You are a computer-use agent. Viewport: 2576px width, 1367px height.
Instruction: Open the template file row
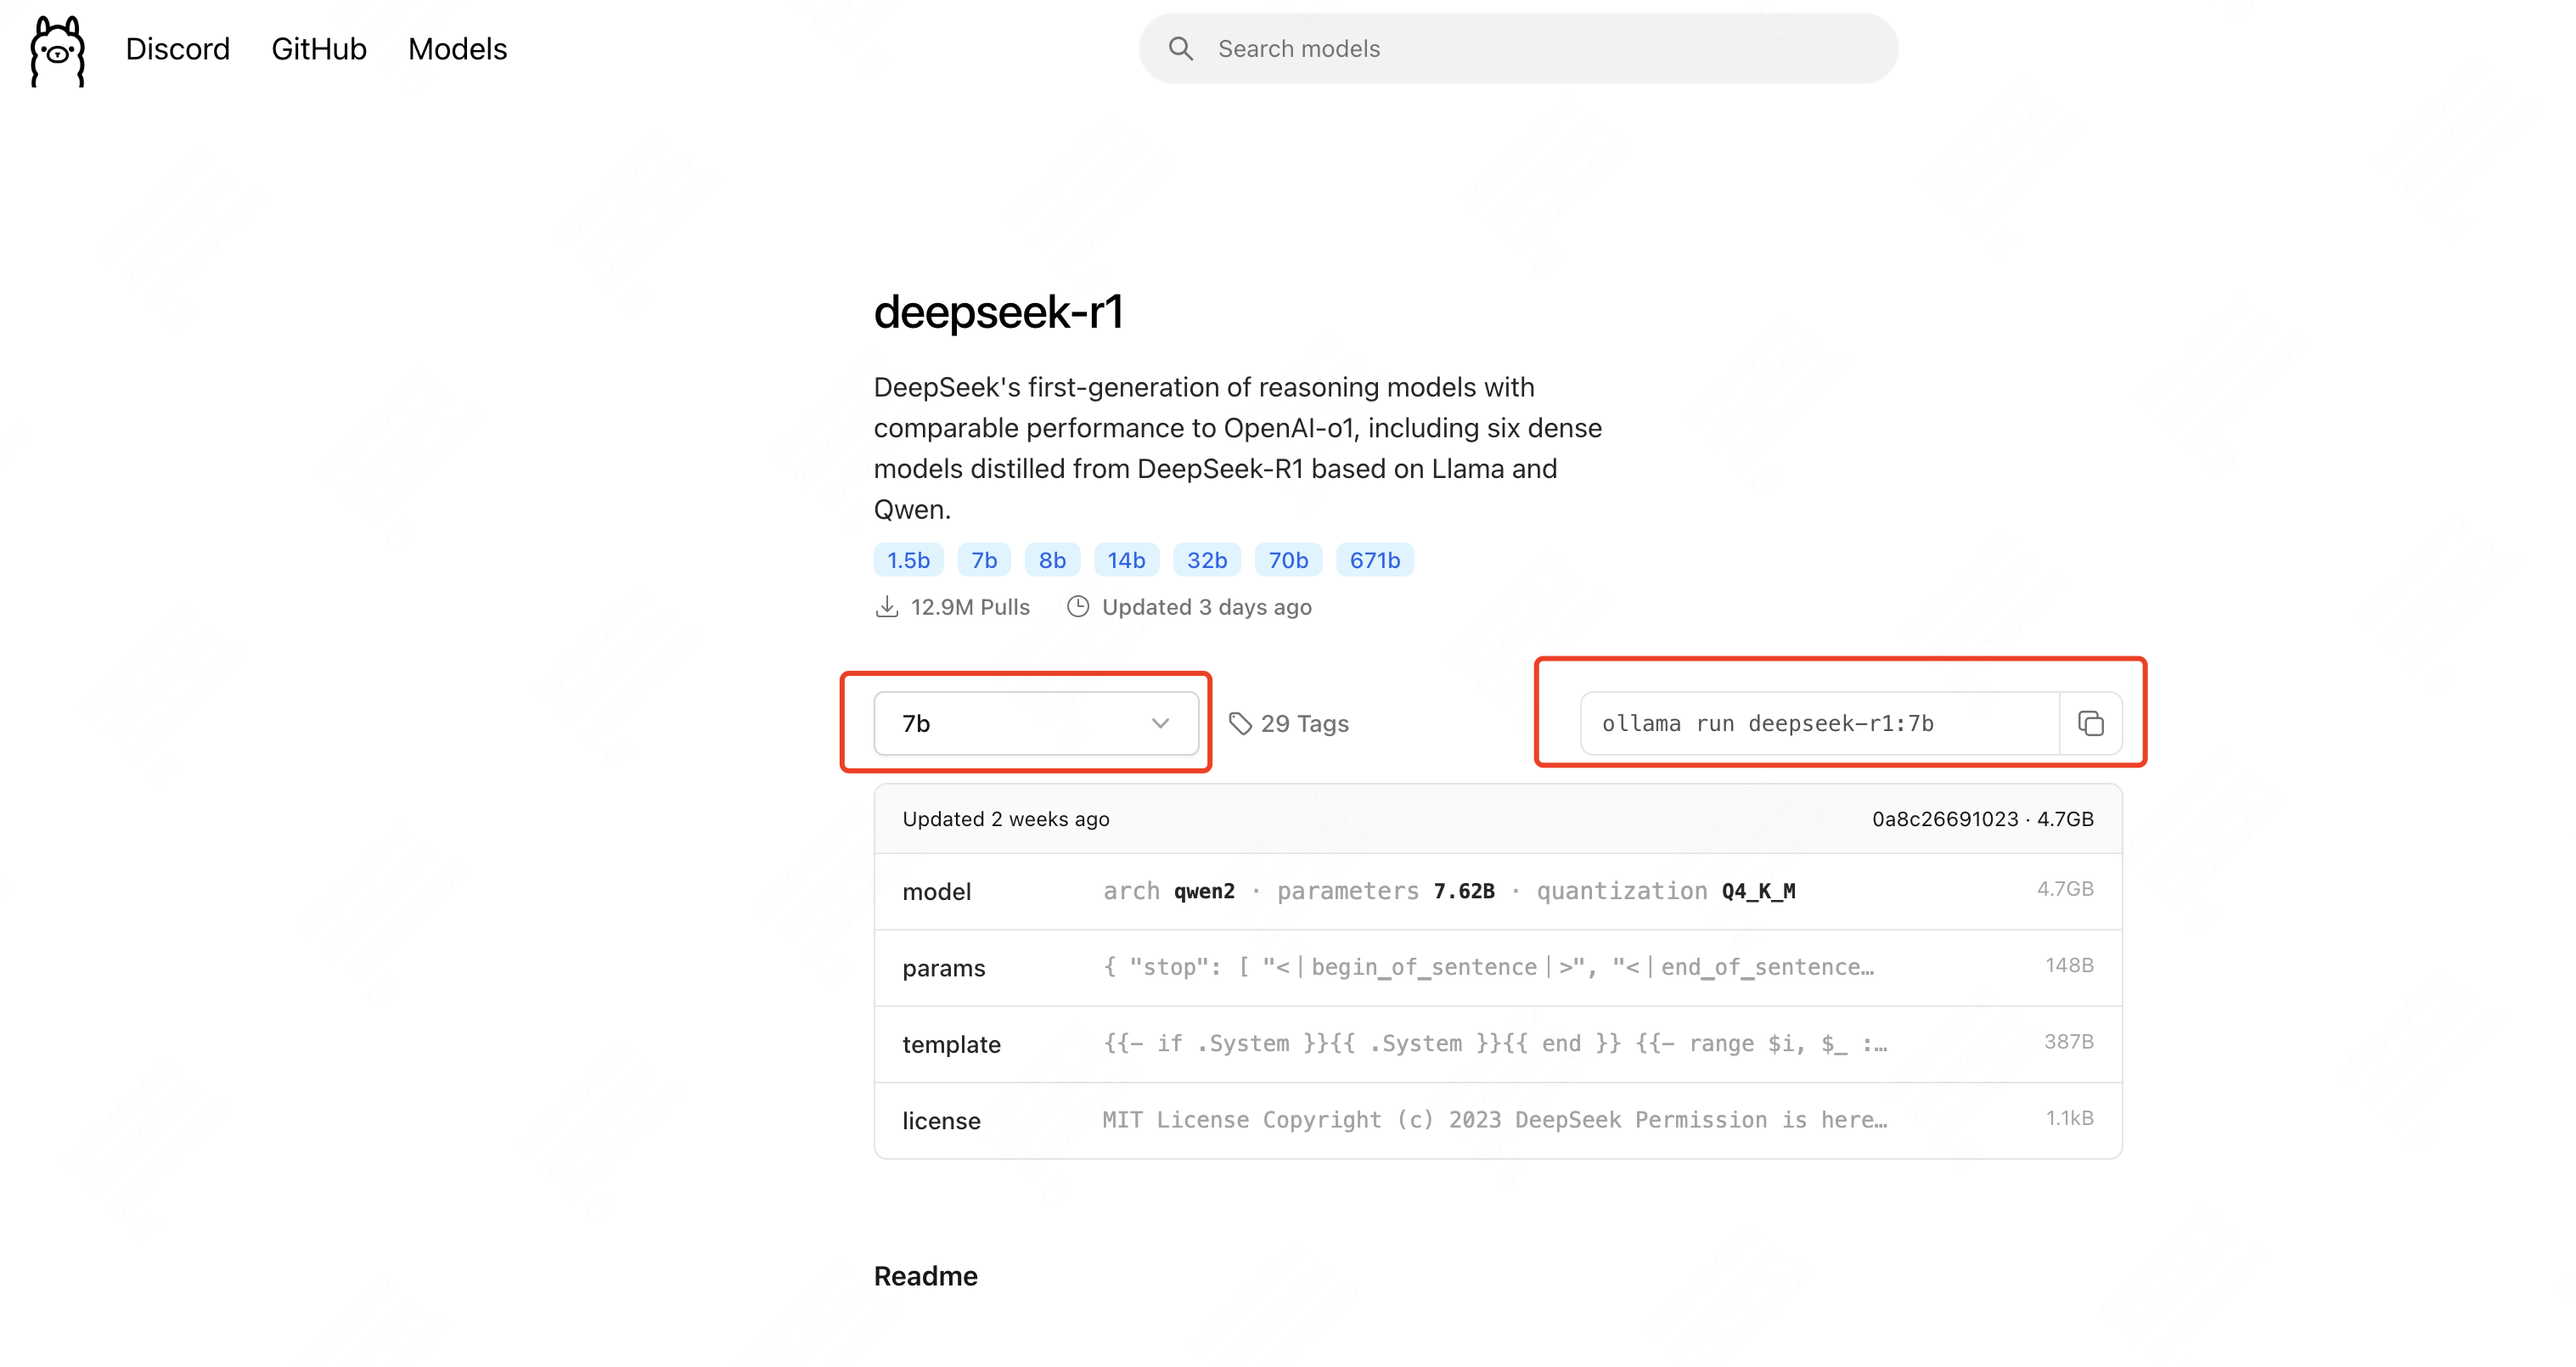pyautogui.click(x=1498, y=1044)
